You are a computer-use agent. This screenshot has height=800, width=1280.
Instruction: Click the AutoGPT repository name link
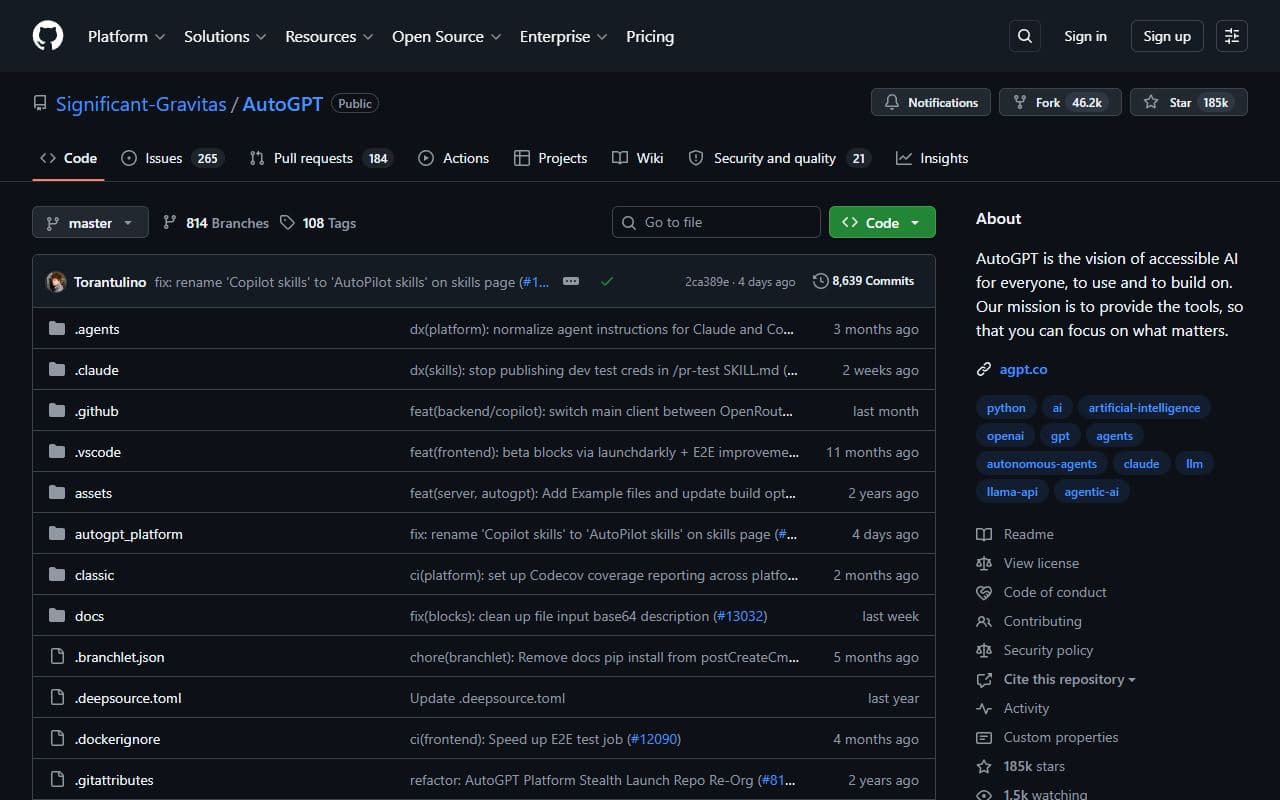(x=283, y=103)
